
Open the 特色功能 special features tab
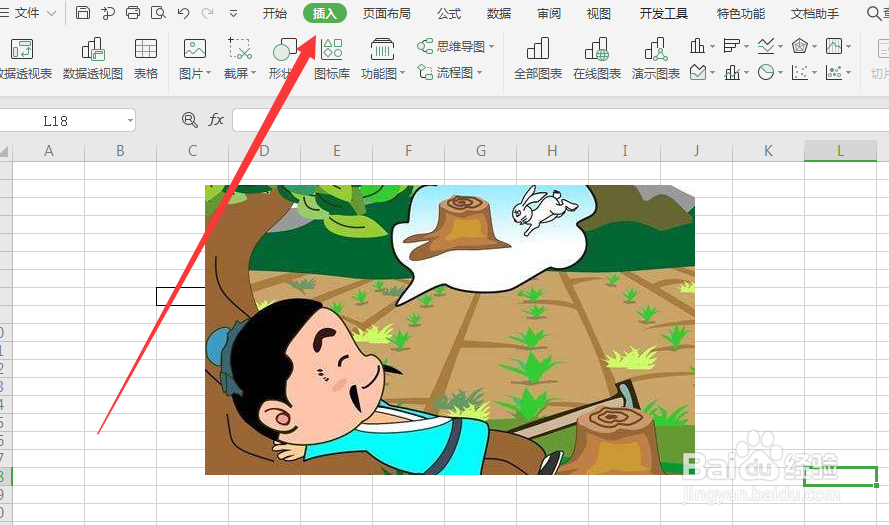tap(740, 13)
